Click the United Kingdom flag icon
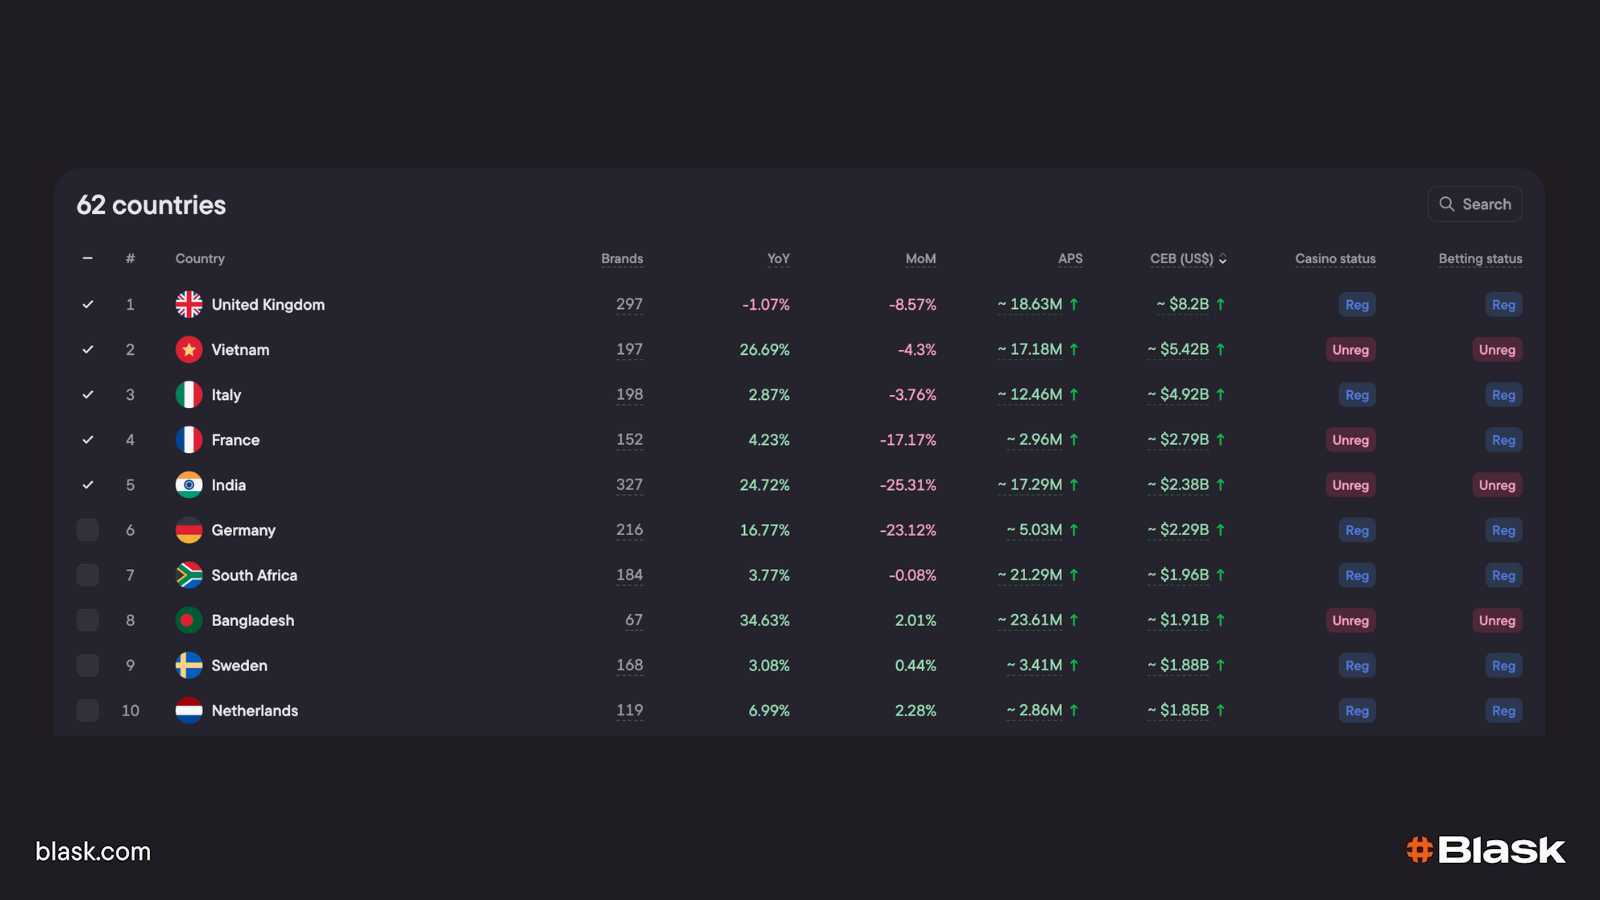1600x900 pixels. 188,304
